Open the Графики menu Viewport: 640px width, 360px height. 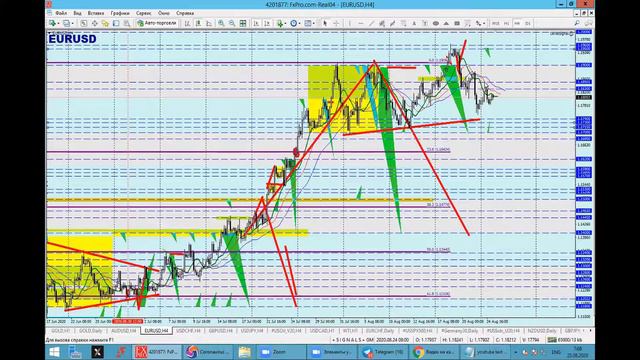pyautogui.click(x=120, y=13)
